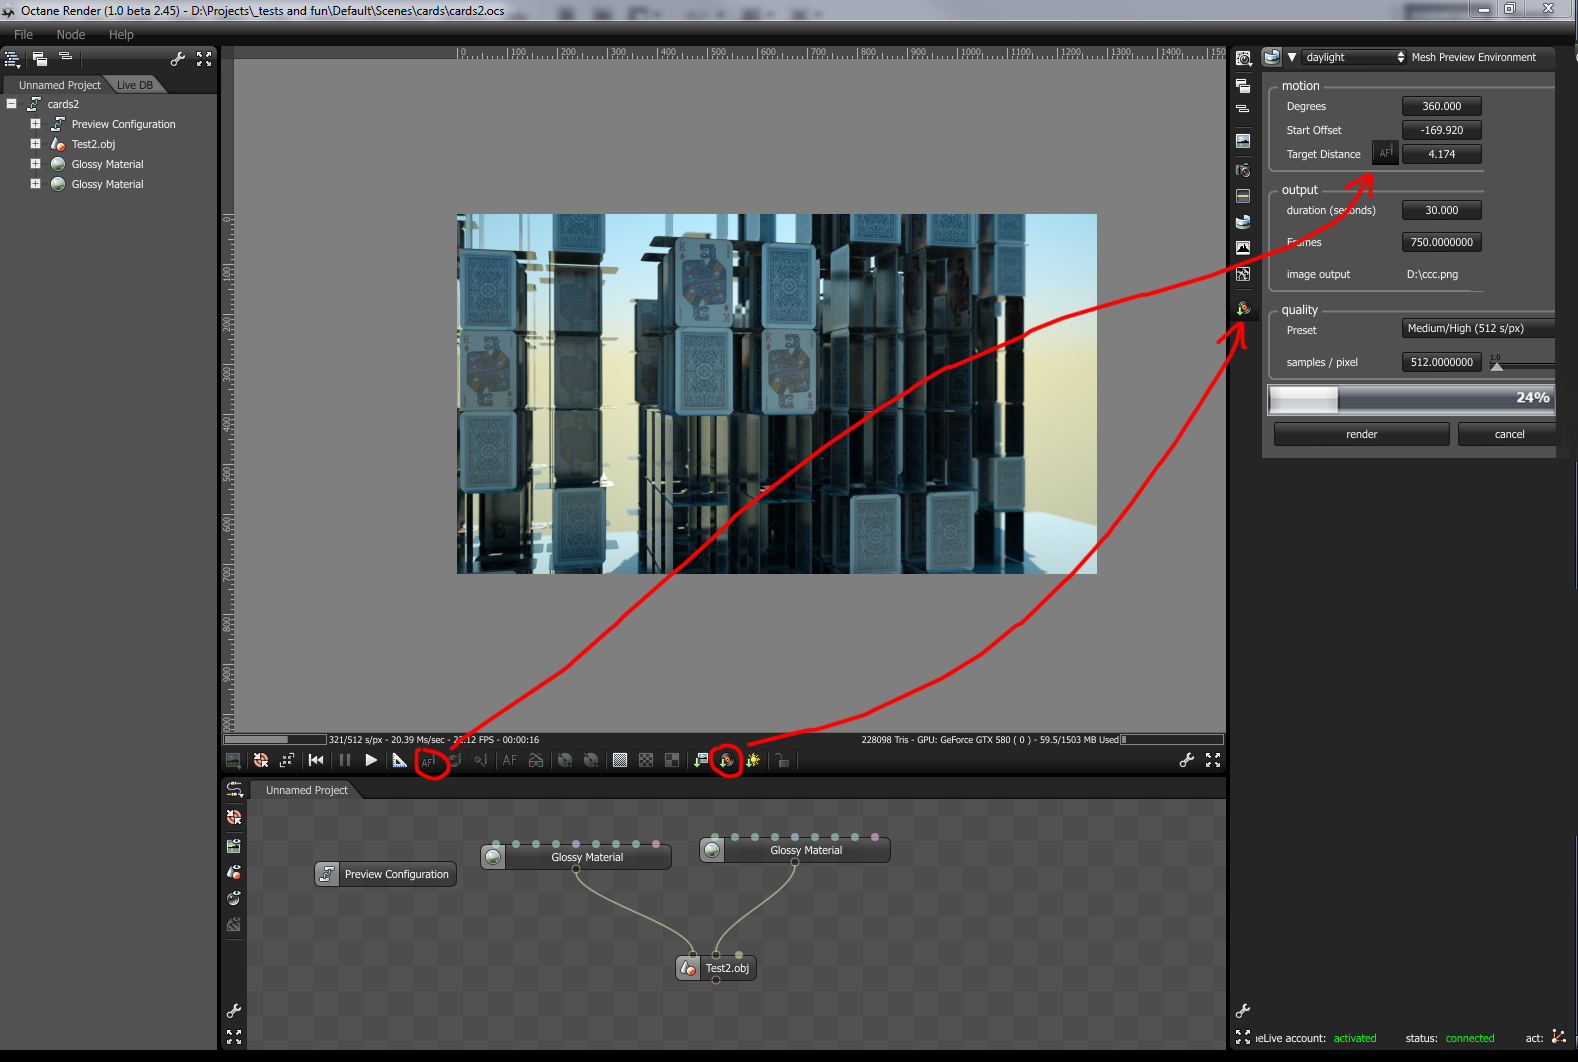Click the Target Distance value field
The height and width of the screenshot is (1062, 1578).
[x=1441, y=154]
